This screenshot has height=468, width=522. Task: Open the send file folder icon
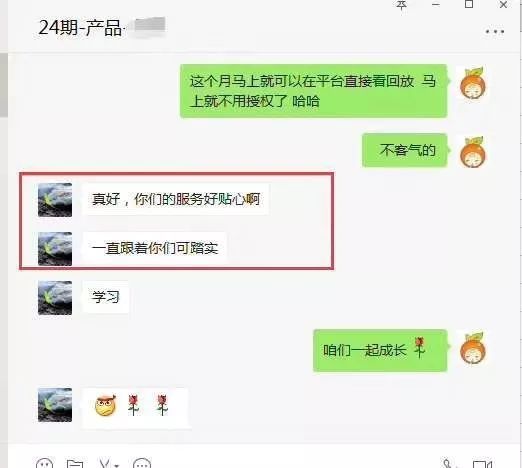click(75, 464)
